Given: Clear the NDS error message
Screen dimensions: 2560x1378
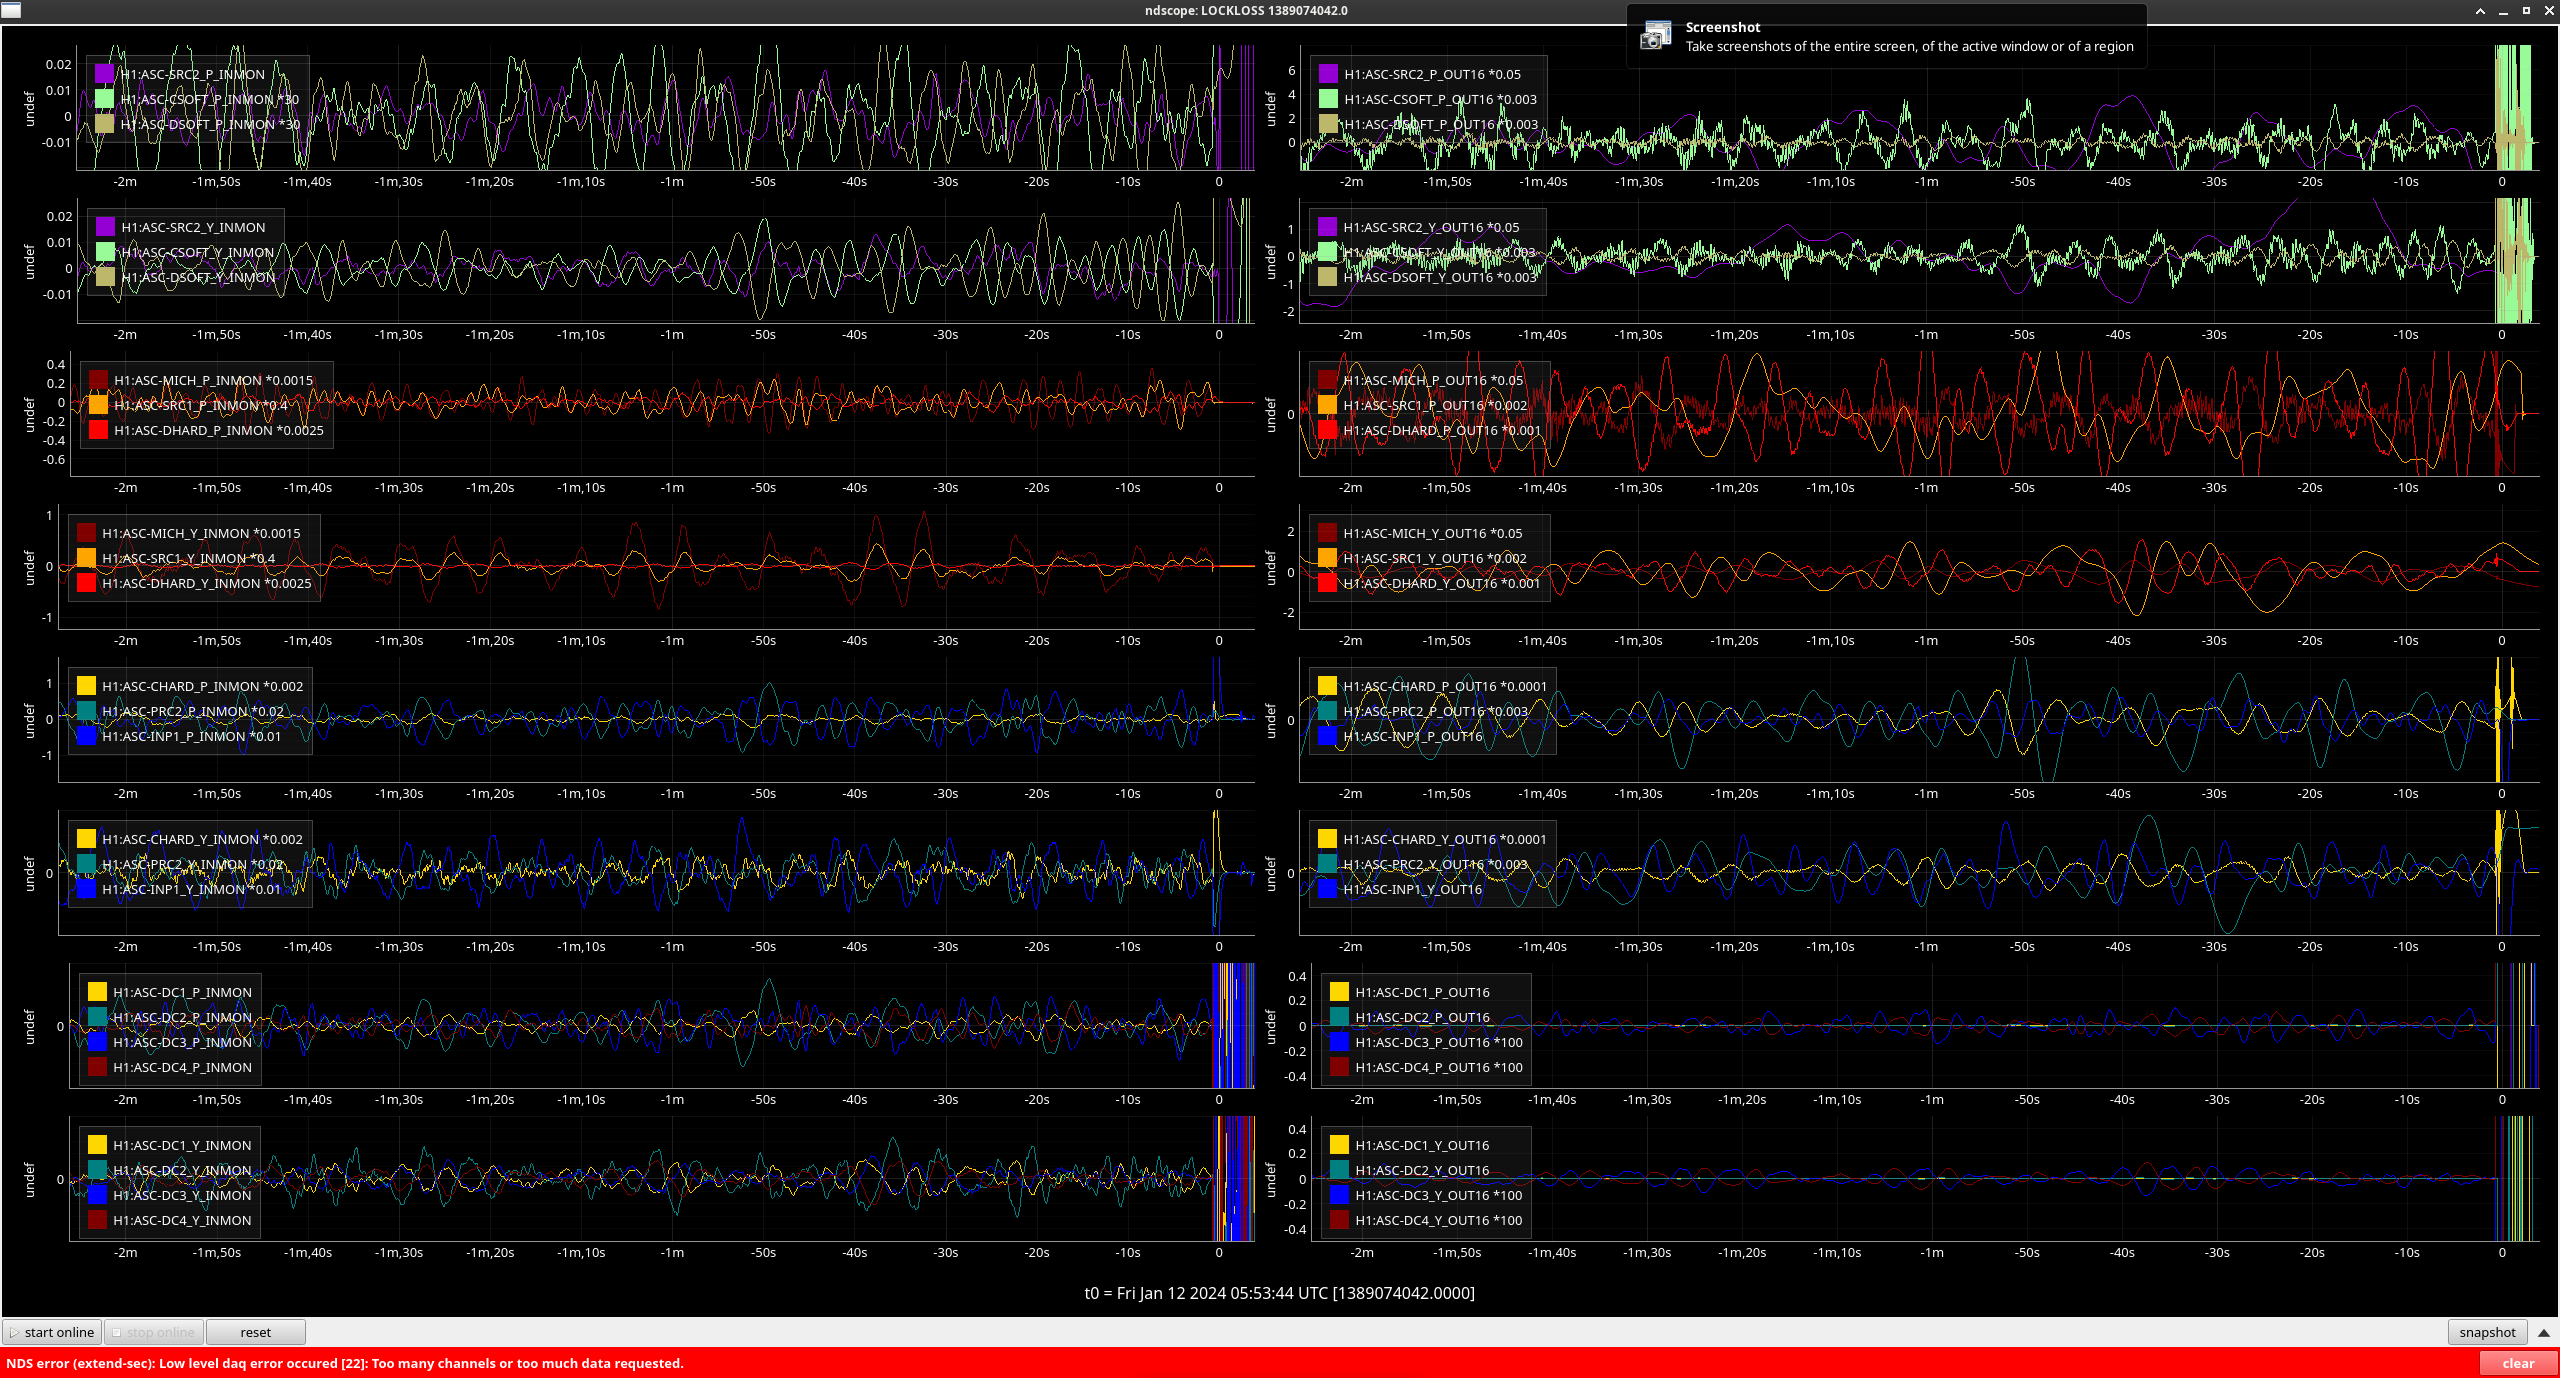Looking at the screenshot, I should click(2518, 1364).
